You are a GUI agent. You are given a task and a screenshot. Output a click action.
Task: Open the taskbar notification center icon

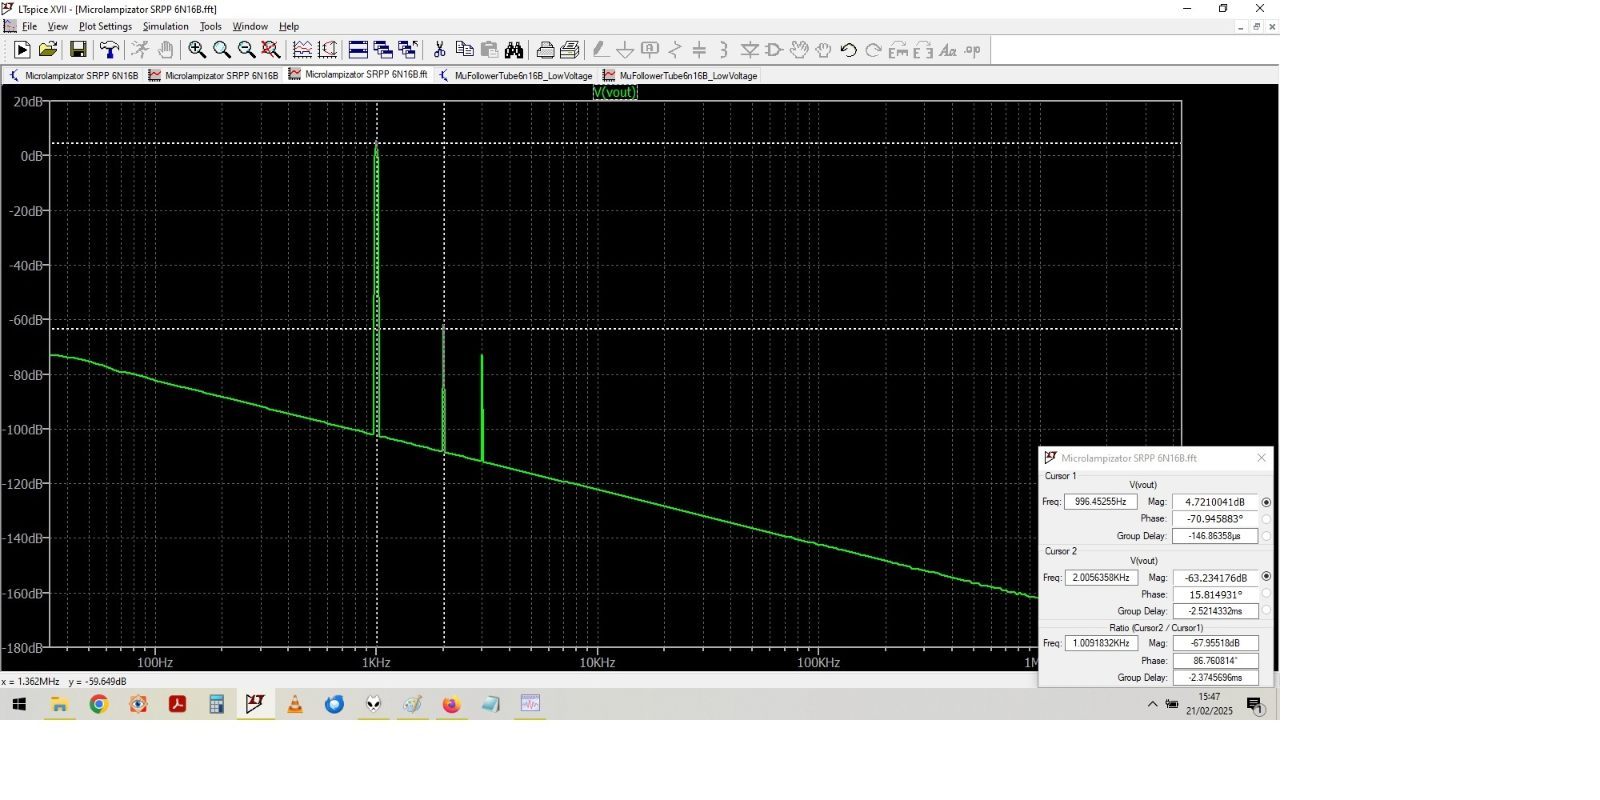click(1256, 706)
